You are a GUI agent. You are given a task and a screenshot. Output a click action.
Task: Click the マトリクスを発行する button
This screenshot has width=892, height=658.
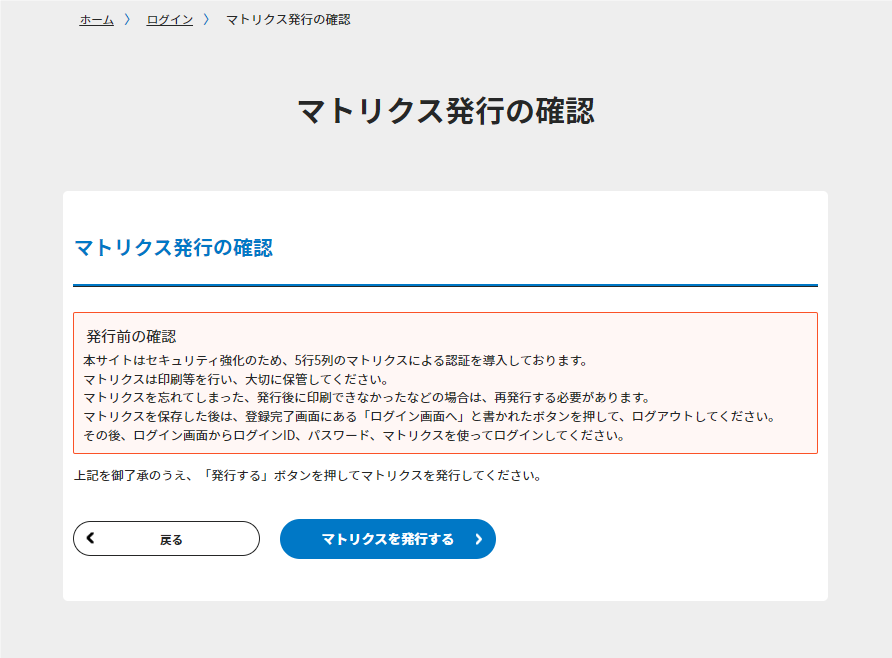pos(387,539)
